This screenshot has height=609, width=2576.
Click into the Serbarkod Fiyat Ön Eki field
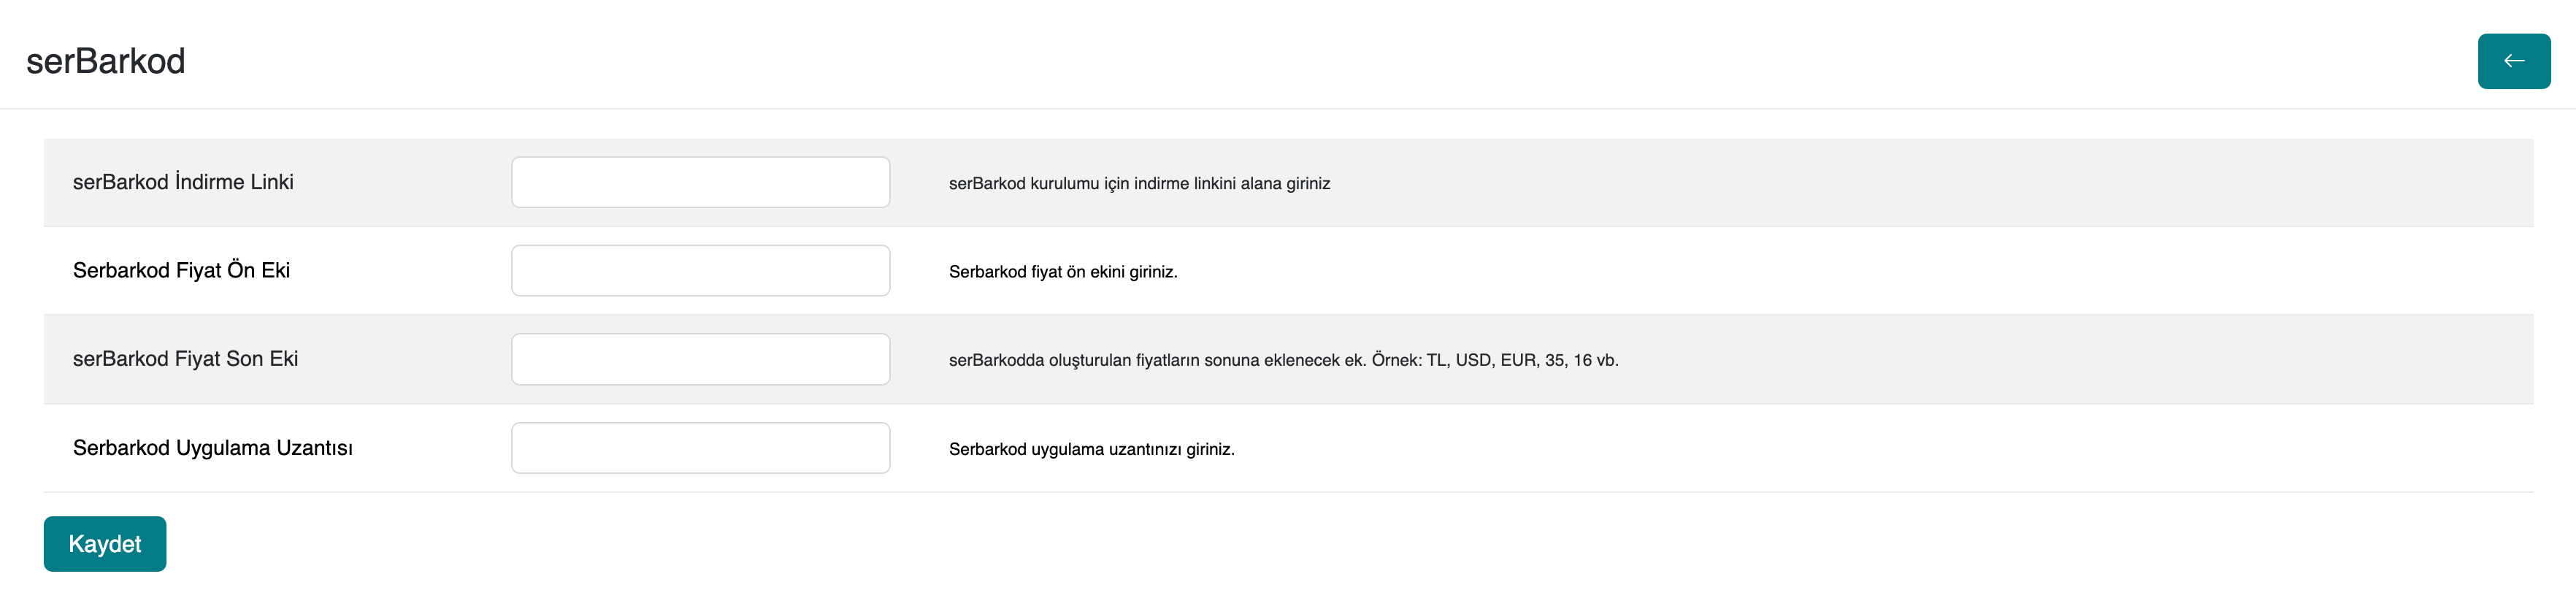click(x=700, y=270)
